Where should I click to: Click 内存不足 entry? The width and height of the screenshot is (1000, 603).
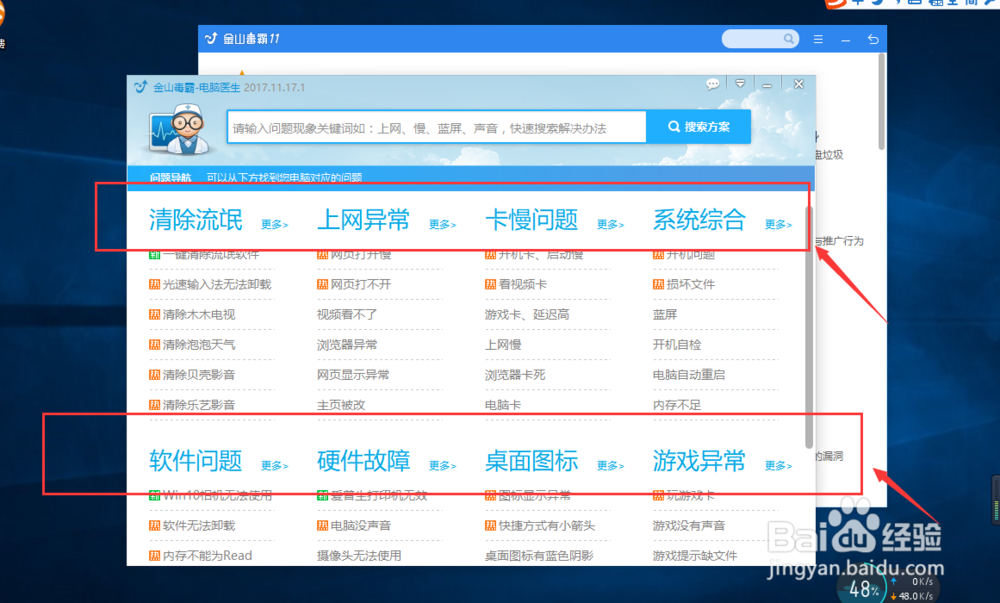pyautogui.click(x=677, y=404)
